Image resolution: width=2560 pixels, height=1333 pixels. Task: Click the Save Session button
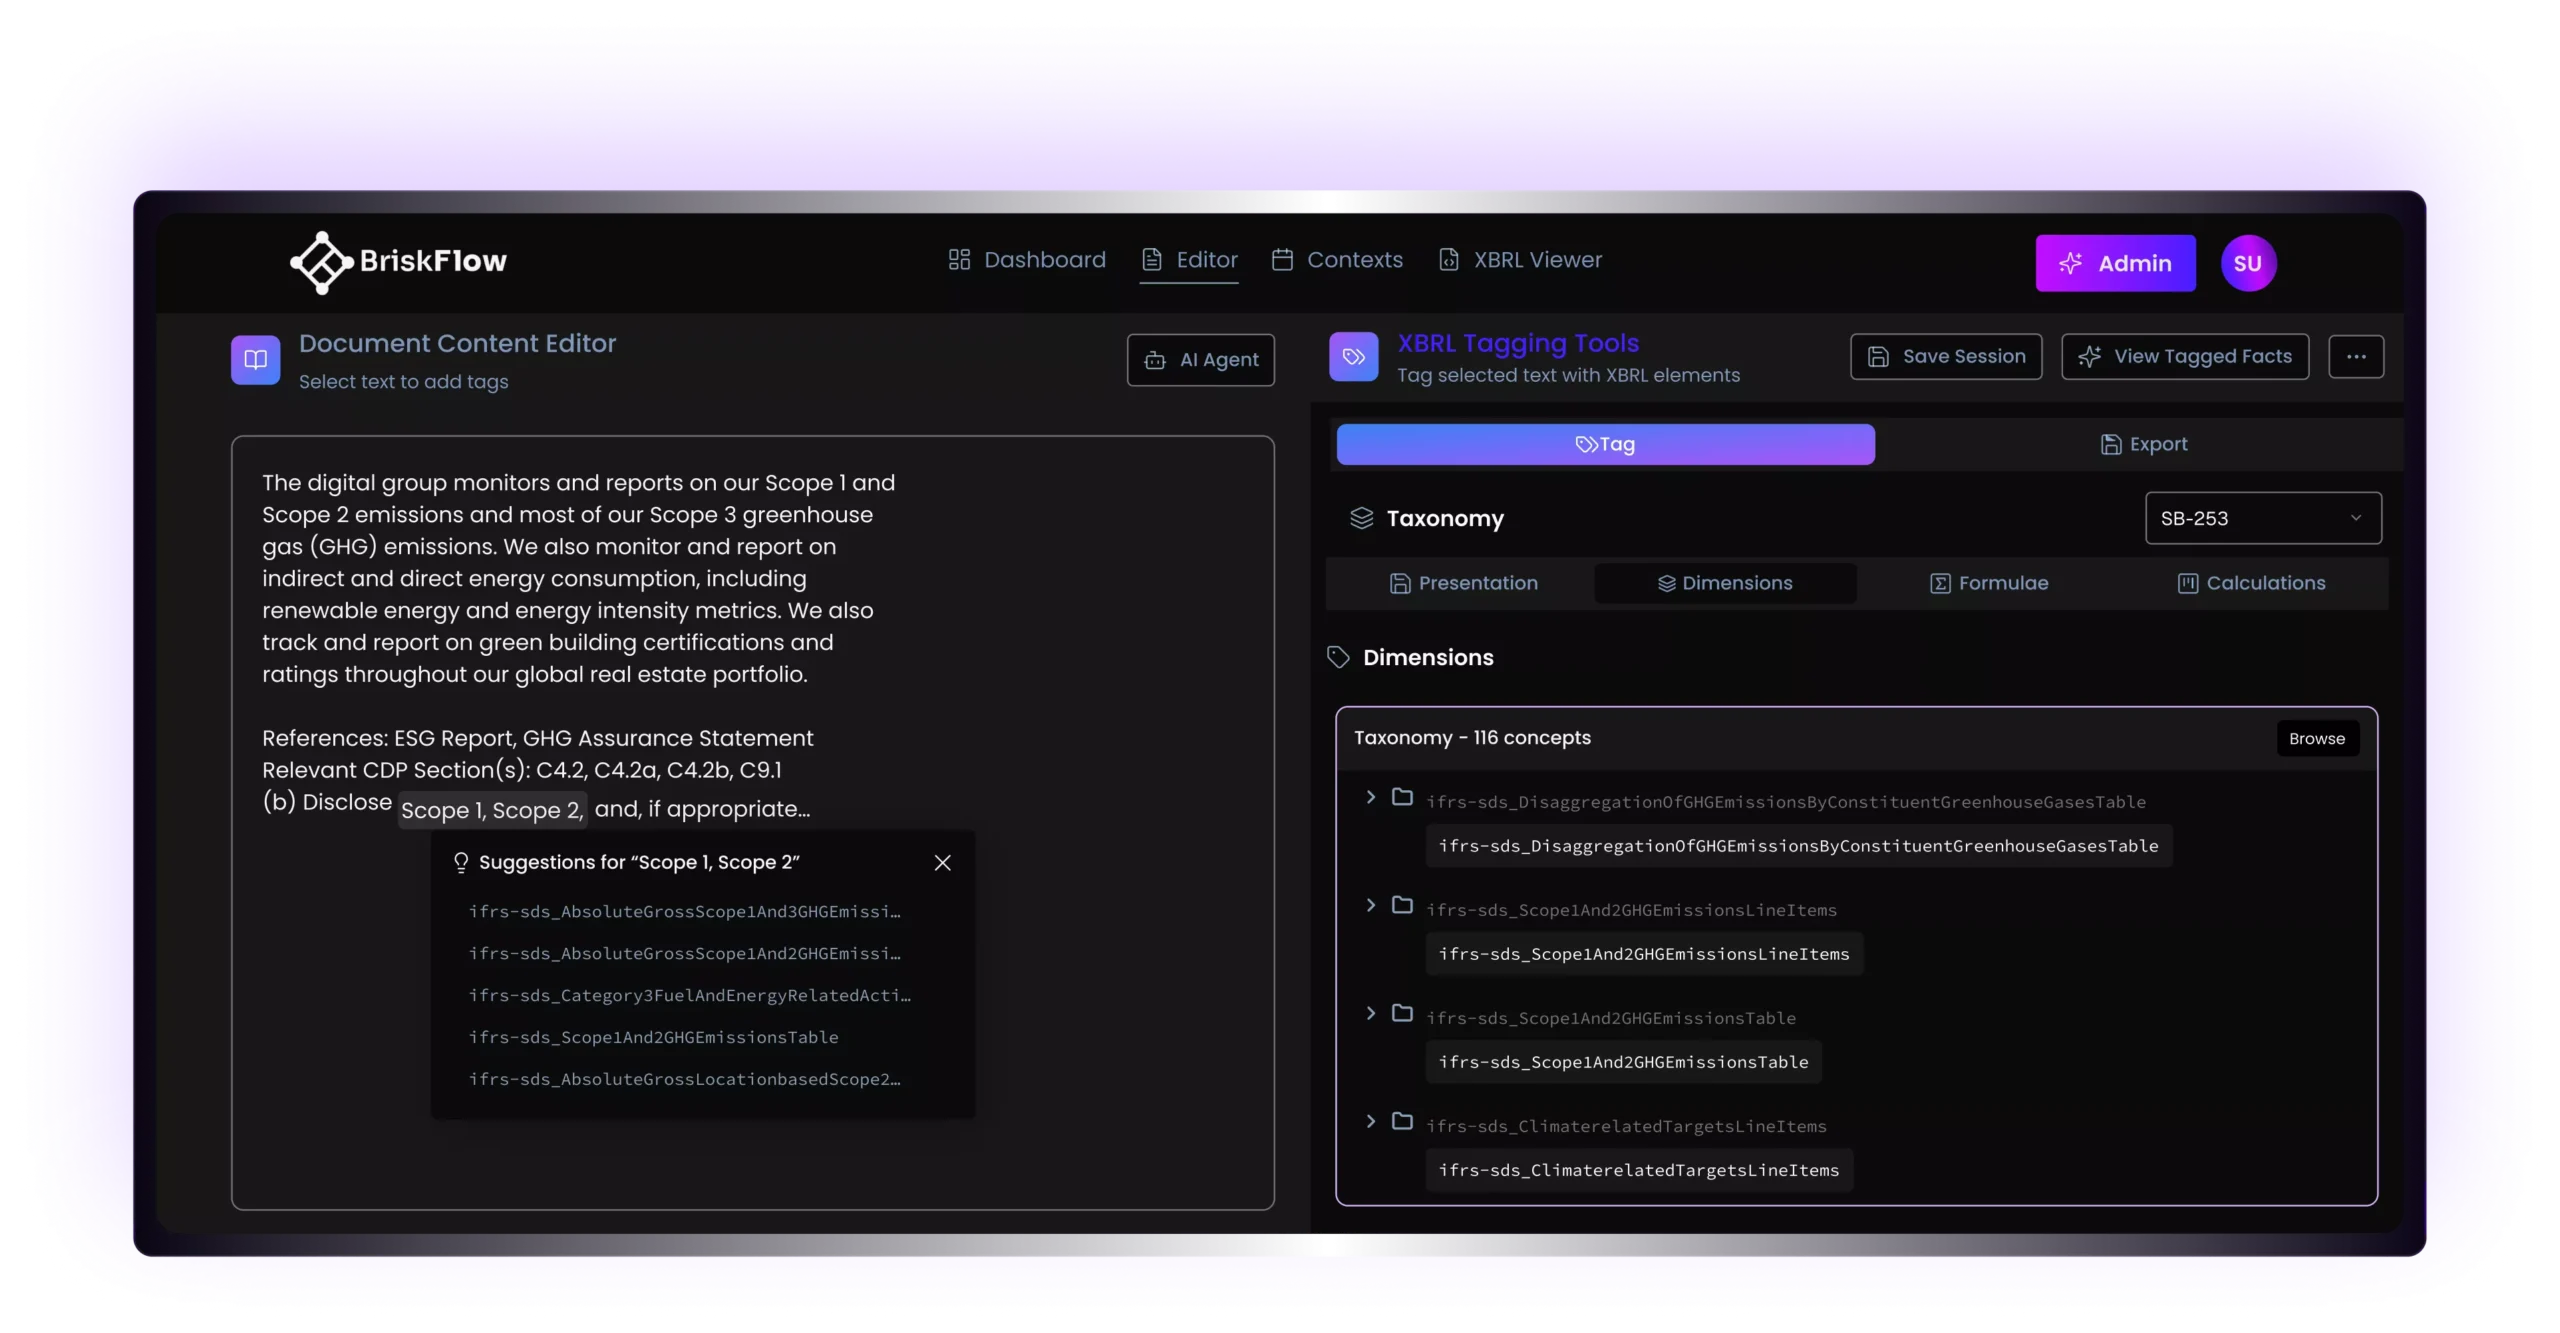(x=1945, y=357)
